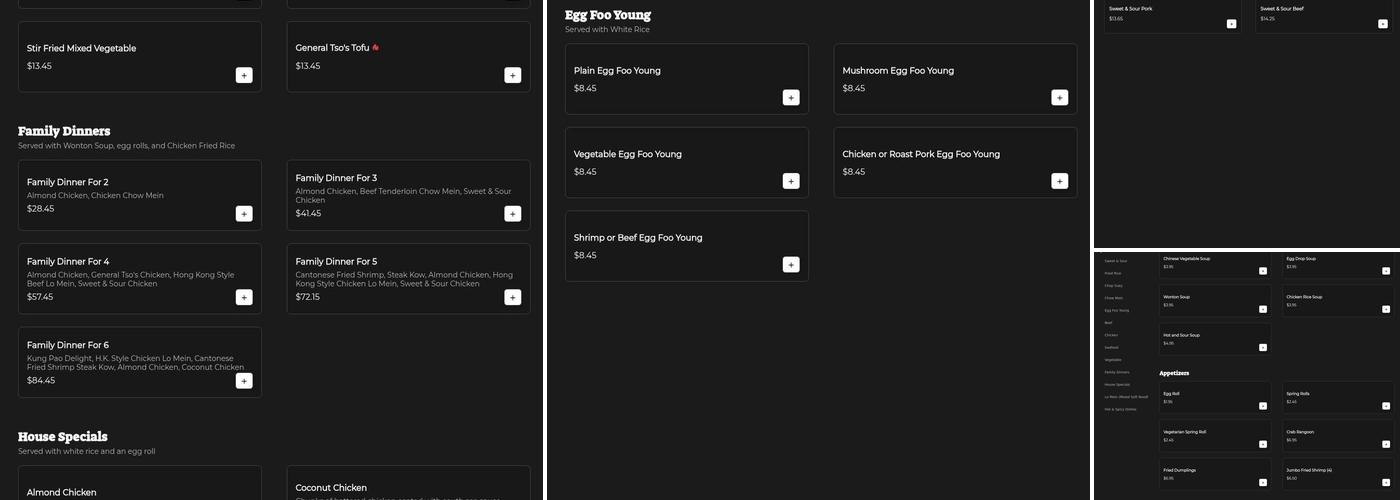Add Stir Fried Mixed Vegetable to cart
The height and width of the screenshot is (500, 1400).
click(x=244, y=75)
